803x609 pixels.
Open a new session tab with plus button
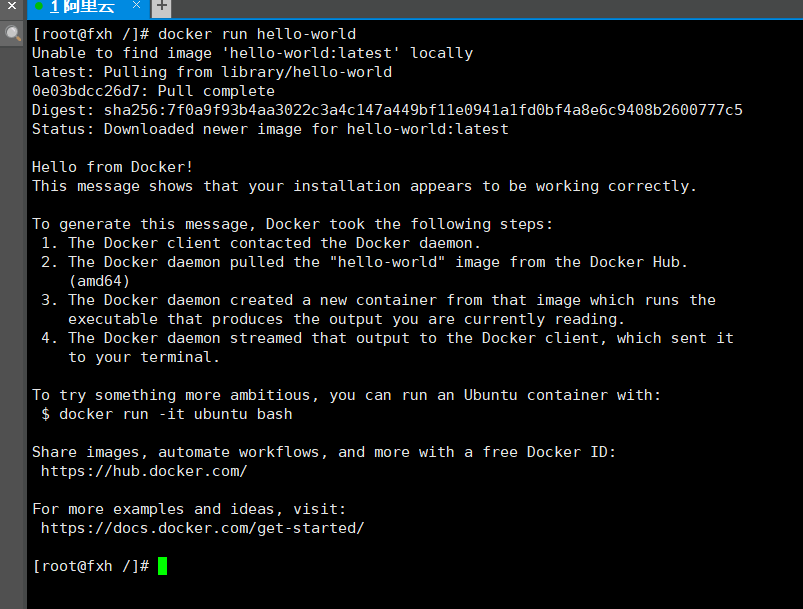tap(162, 7)
